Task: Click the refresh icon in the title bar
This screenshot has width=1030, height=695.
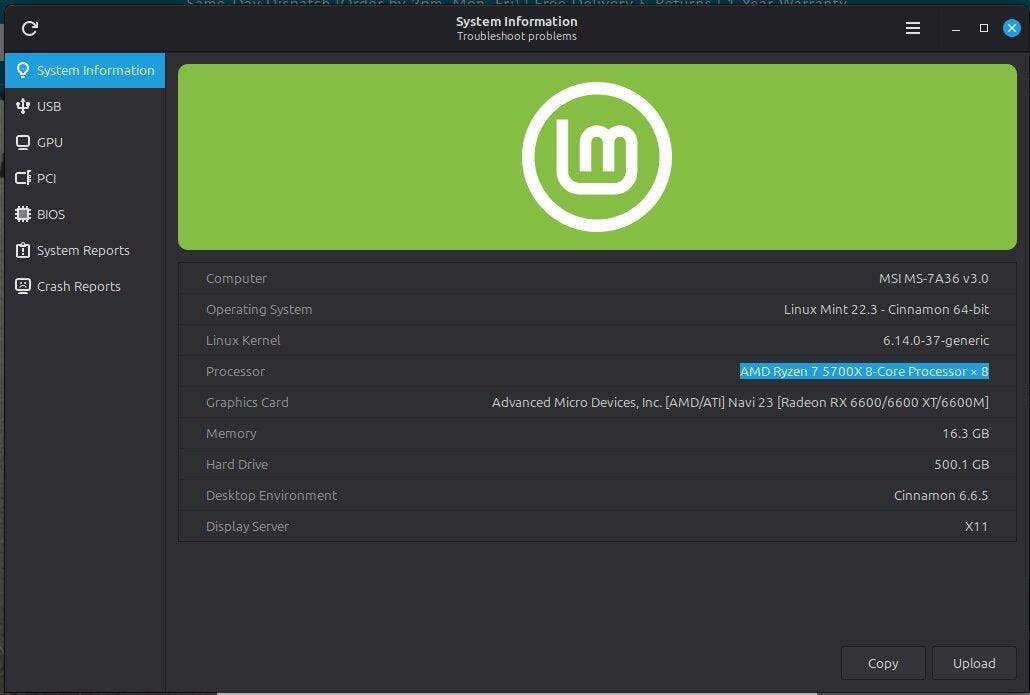Action: [x=30, y=28]
